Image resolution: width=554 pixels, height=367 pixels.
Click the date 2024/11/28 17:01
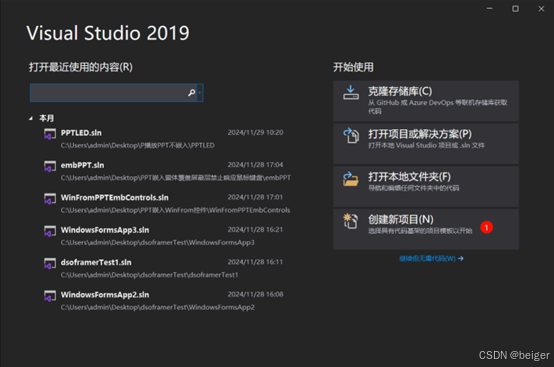(x=255, y=197)
